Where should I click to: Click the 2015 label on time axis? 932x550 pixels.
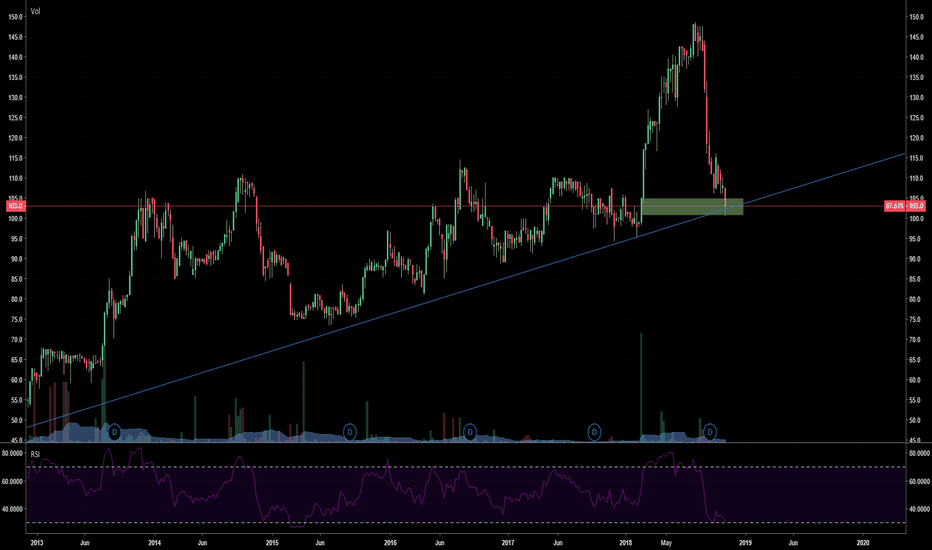(272, 543)
